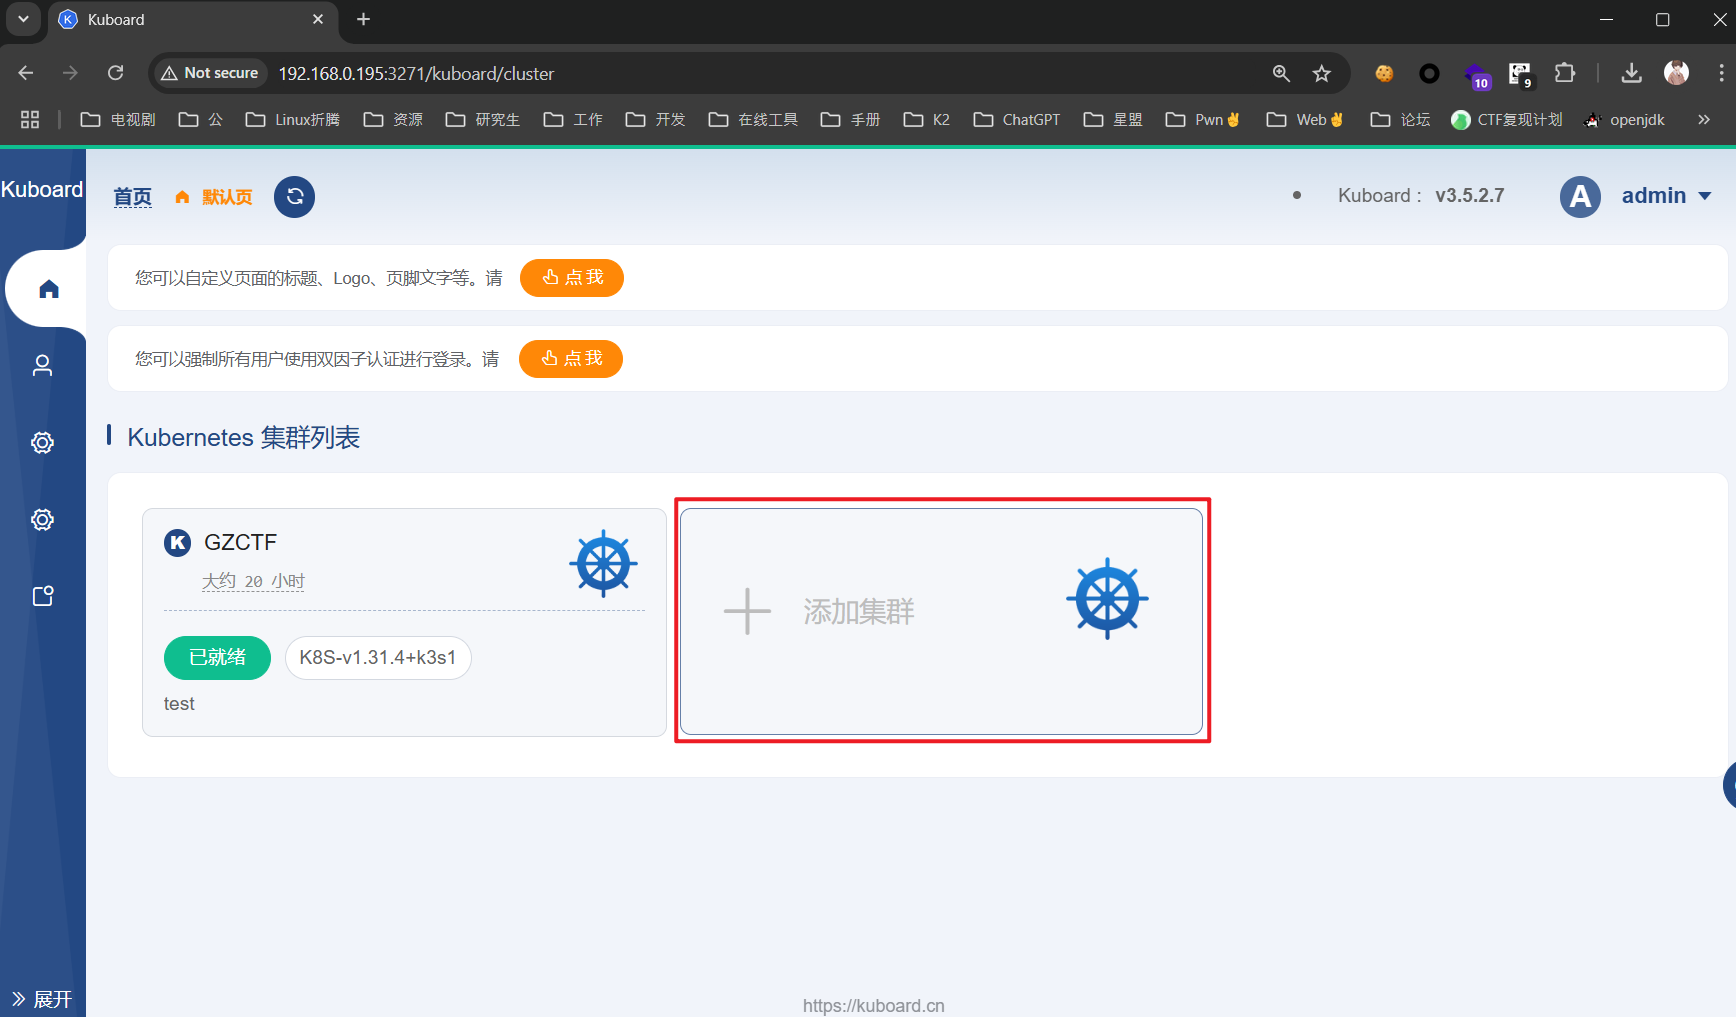Image resolution: width=1736 pixels, height=1017 pixels.
Task: Click the admin avatar letter A
Action: tap(1580, 197)
